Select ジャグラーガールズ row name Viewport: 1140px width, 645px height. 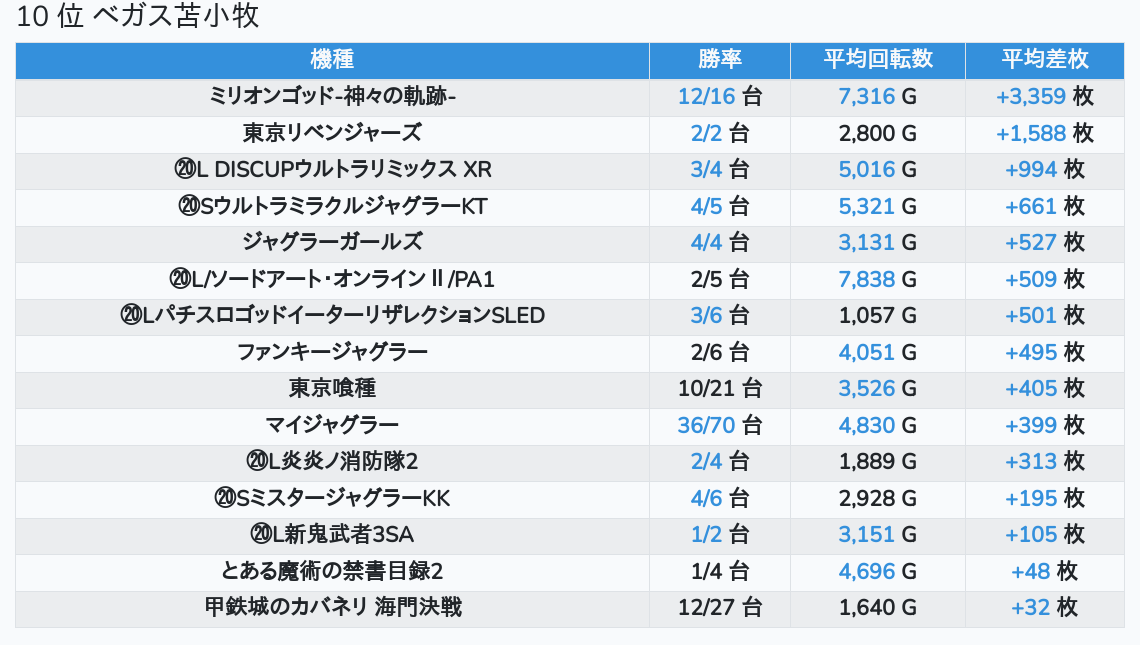[x=332, y=242]
